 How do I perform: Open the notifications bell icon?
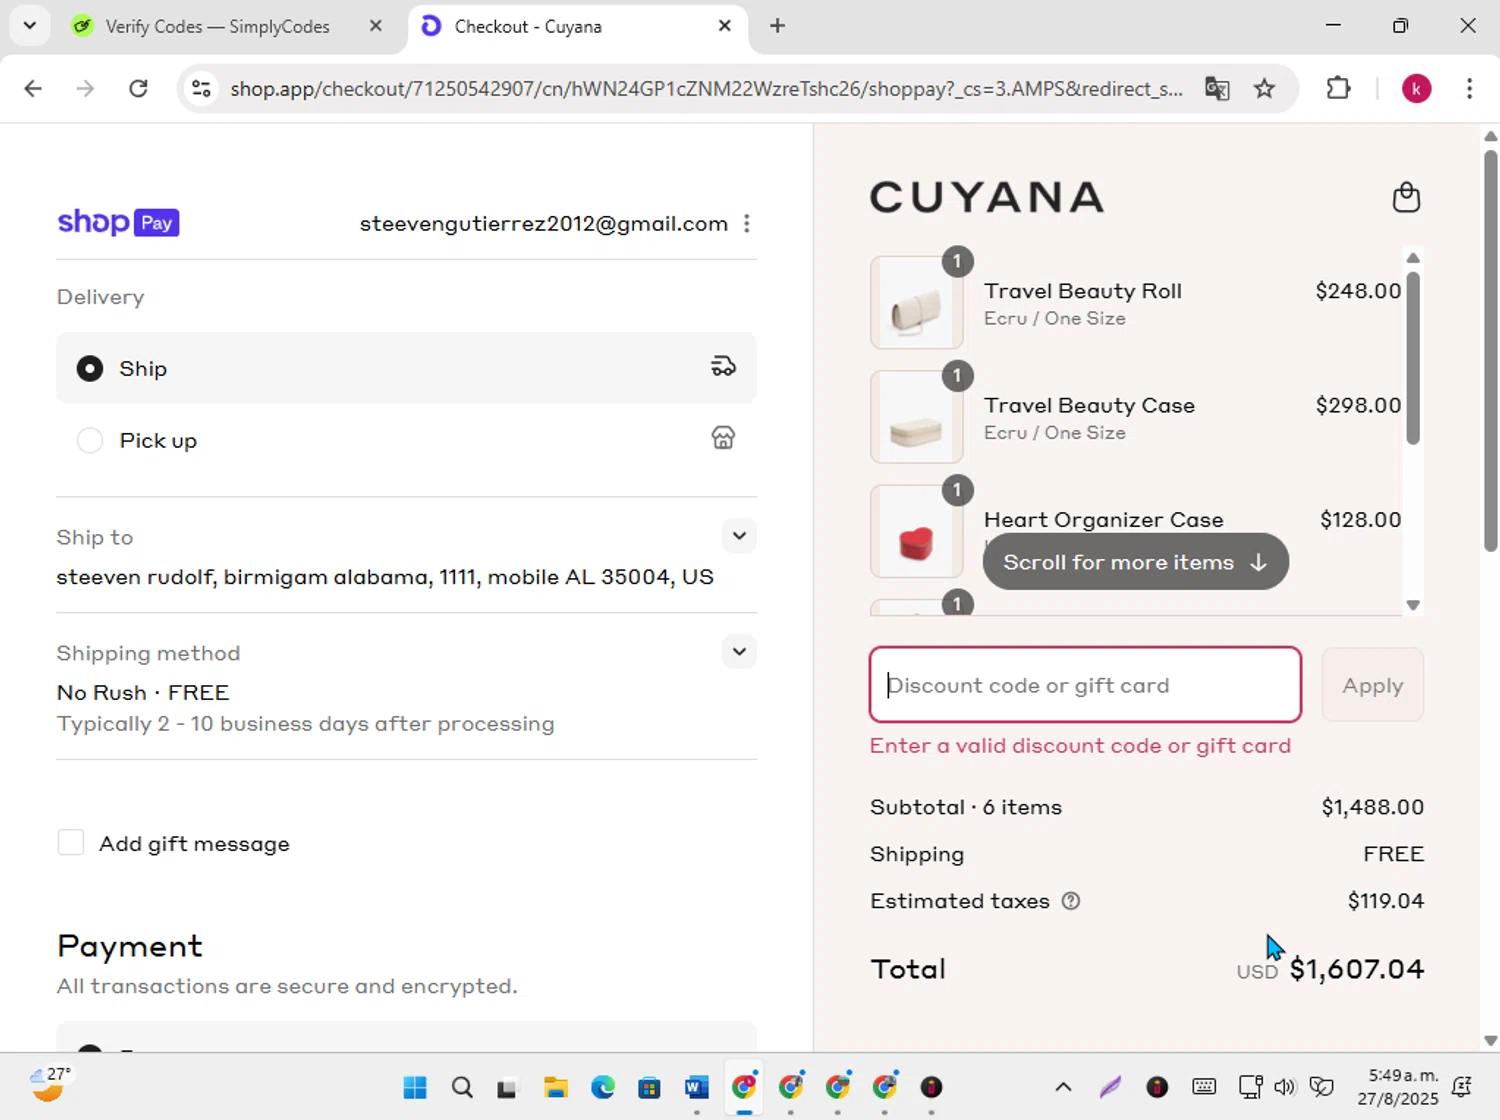click(x=1462, y=1087)
